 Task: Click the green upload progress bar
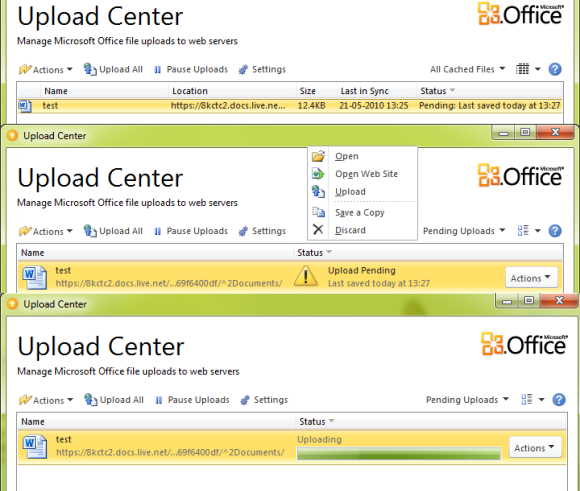tap(399, 453)
